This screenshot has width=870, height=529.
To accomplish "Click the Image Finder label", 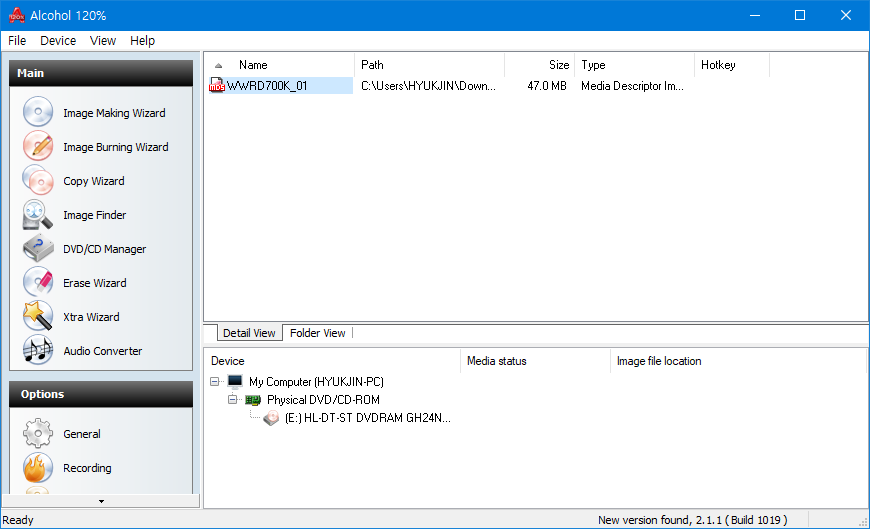I will click(x=94, y=215).
